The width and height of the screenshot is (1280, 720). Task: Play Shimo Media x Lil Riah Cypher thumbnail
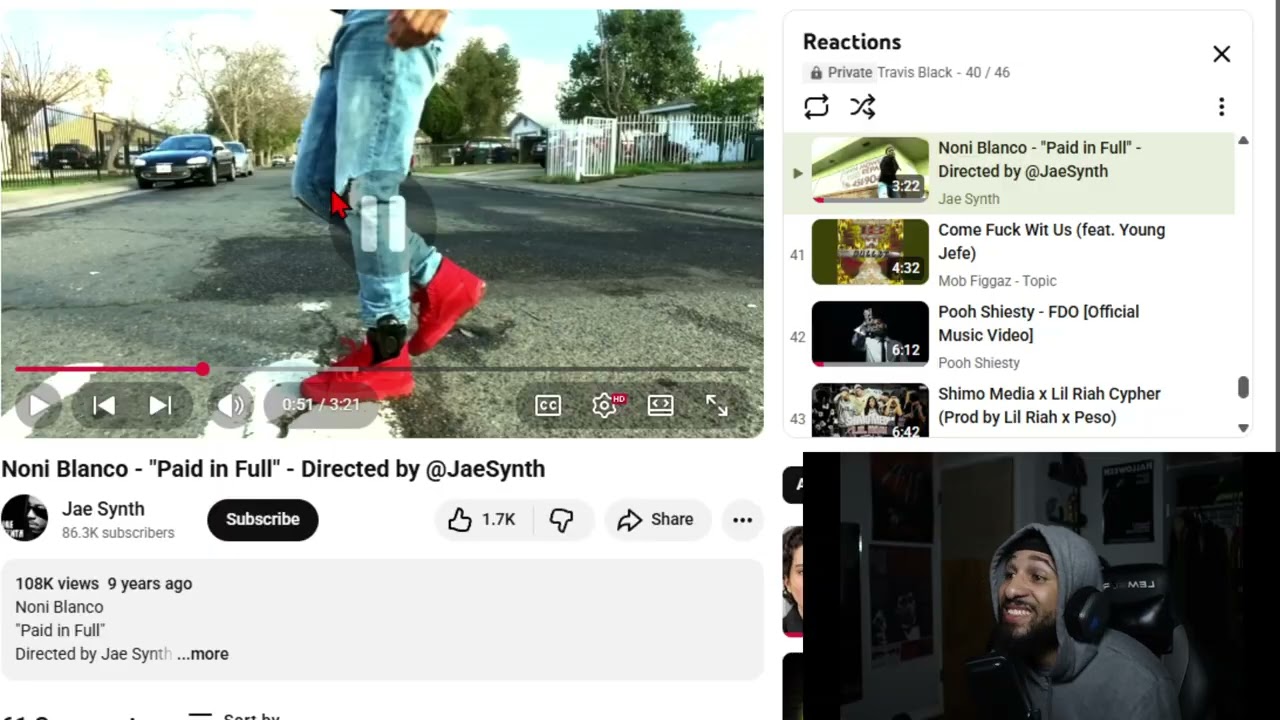click(x=870, y=411)
